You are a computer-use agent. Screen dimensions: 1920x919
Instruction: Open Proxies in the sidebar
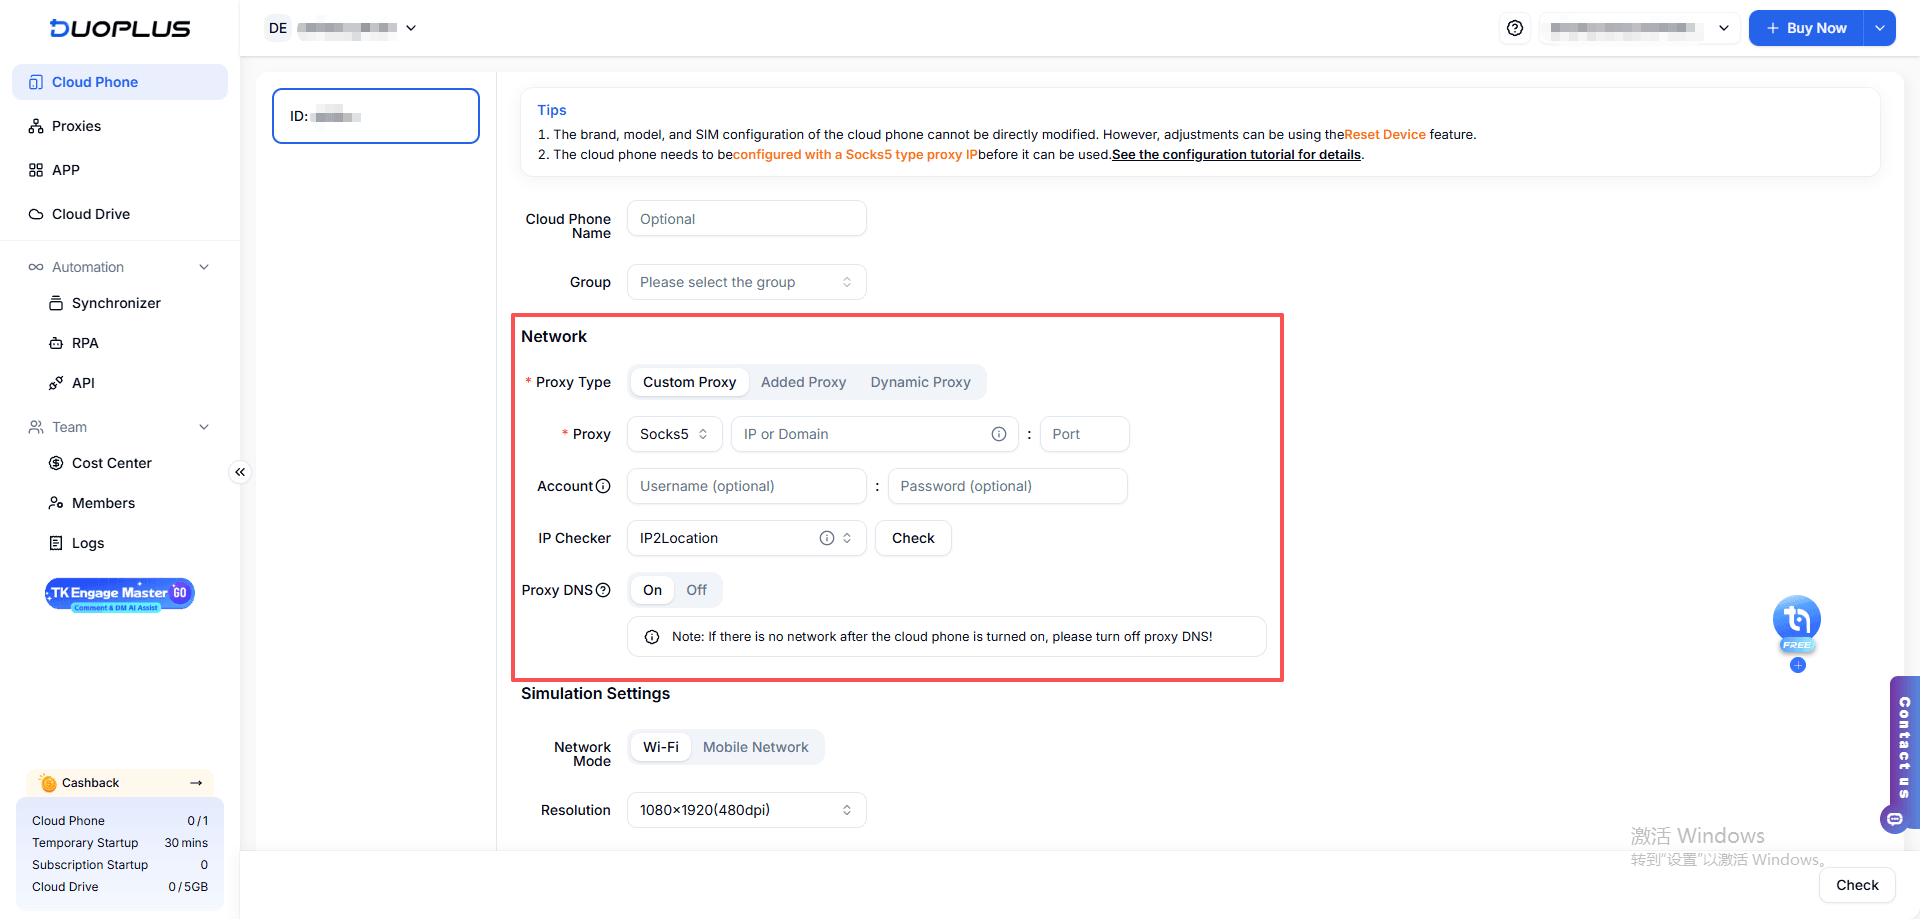76,126
